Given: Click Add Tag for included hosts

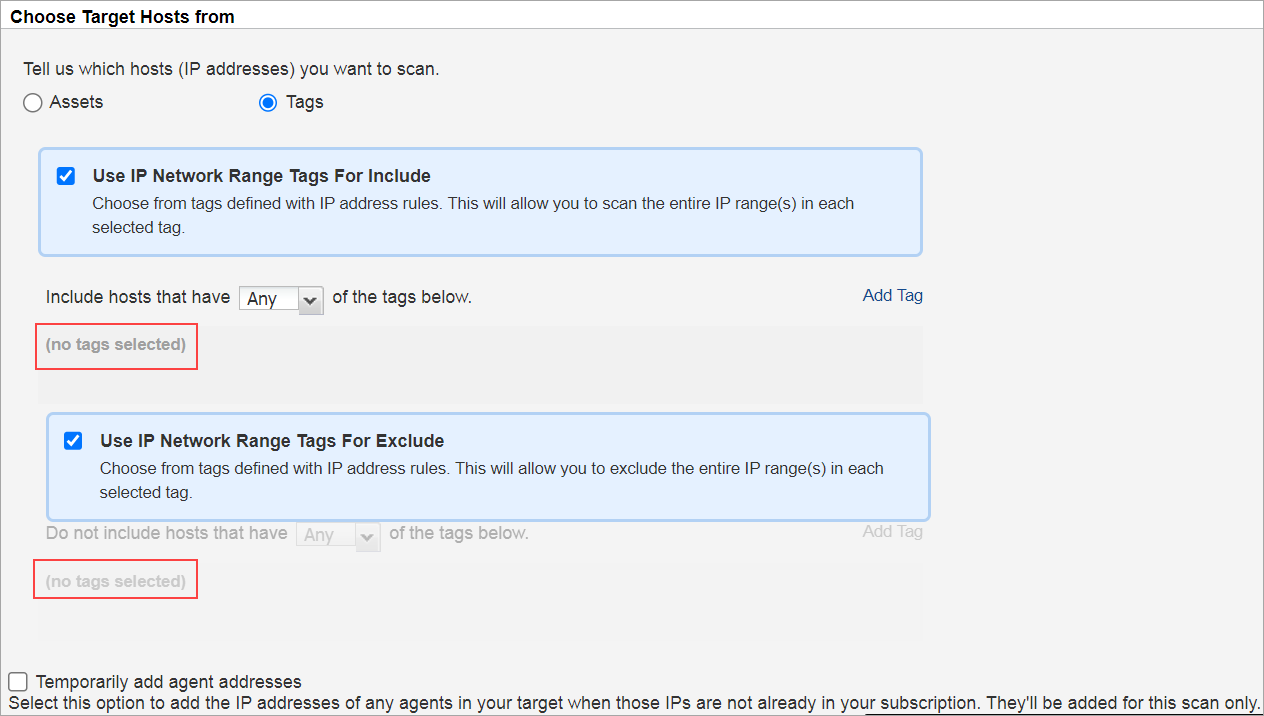Looking at the screenshot, I should (x=892, y=295).
